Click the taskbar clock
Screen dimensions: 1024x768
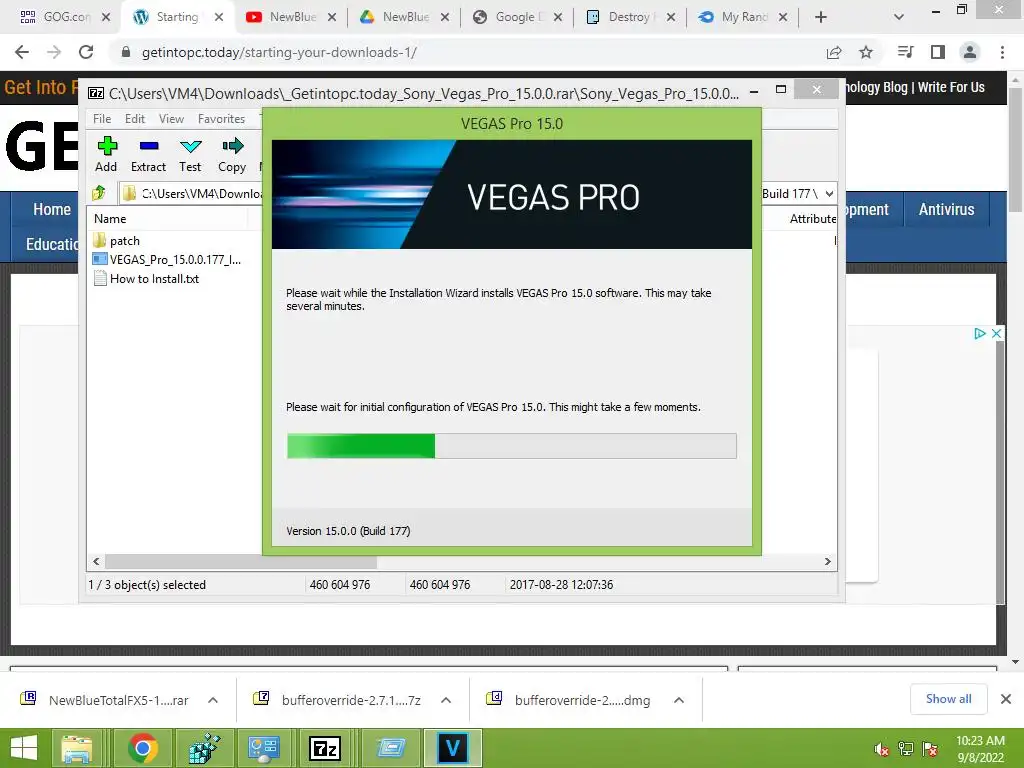pos(980,748)
